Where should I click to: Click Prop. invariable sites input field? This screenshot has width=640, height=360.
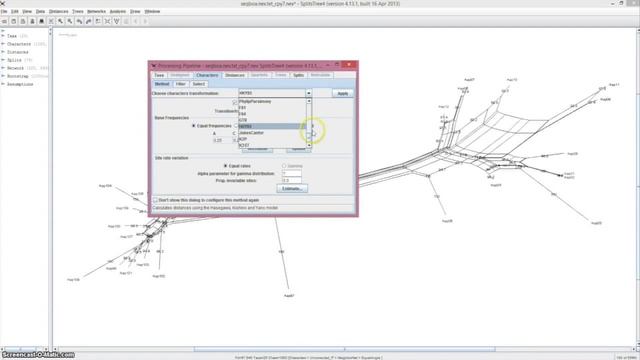[292, 180]
